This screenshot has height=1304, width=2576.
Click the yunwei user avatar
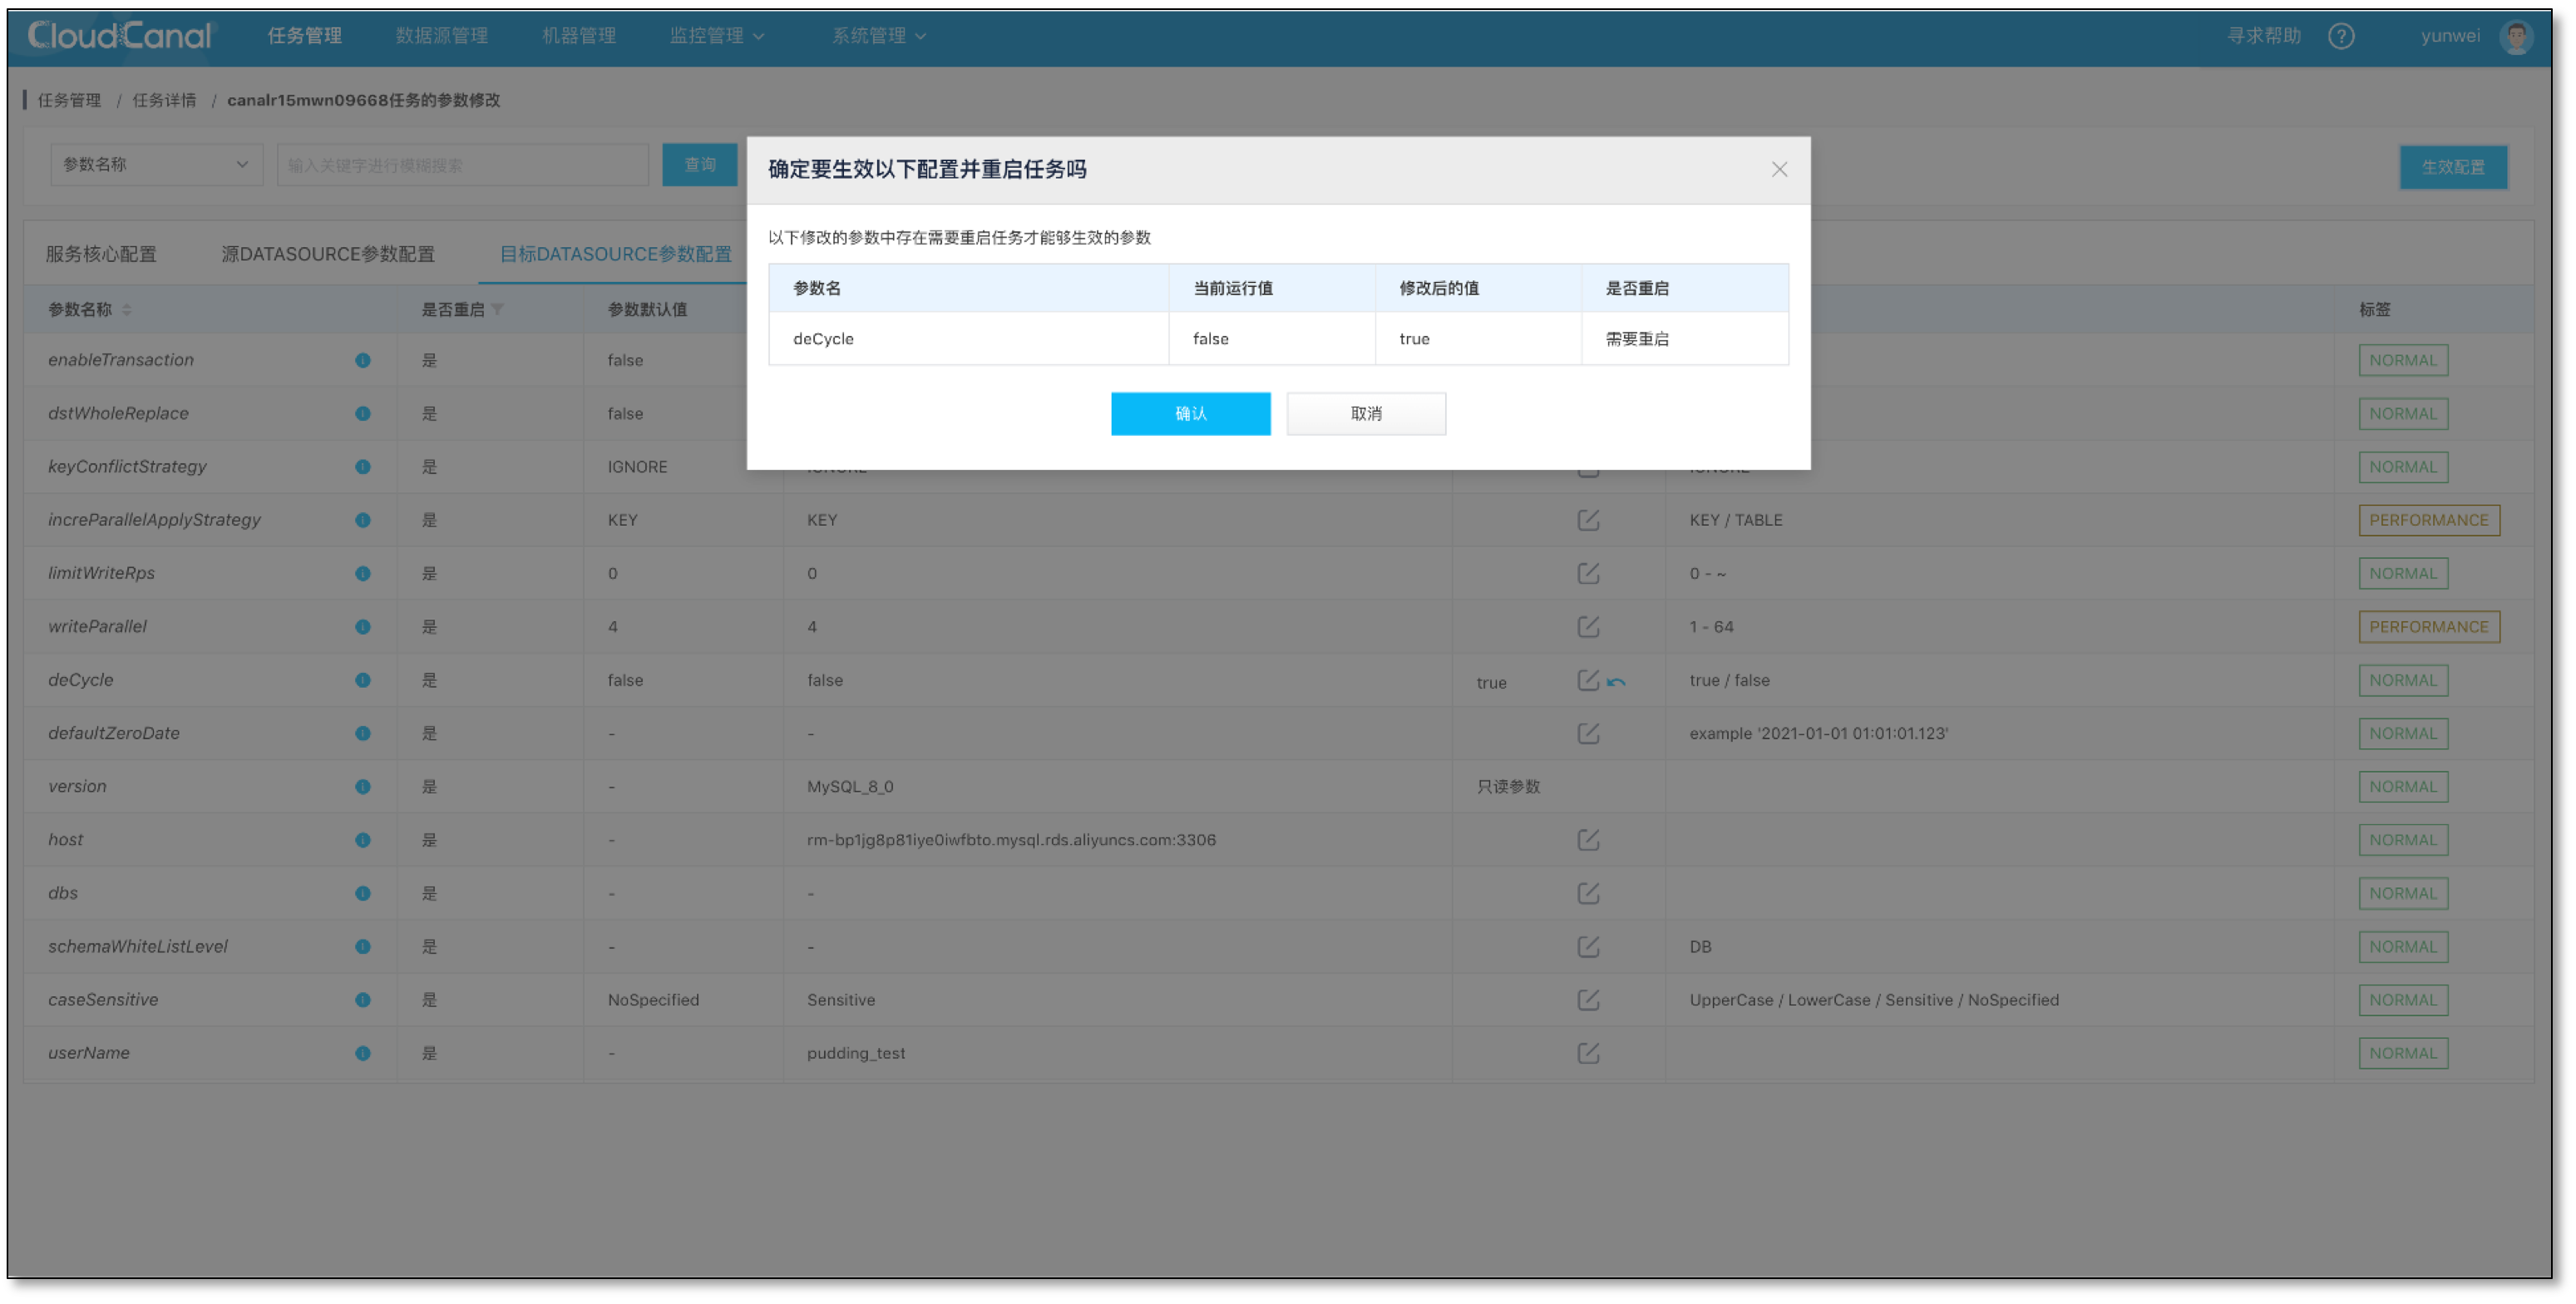[2516, 36]
